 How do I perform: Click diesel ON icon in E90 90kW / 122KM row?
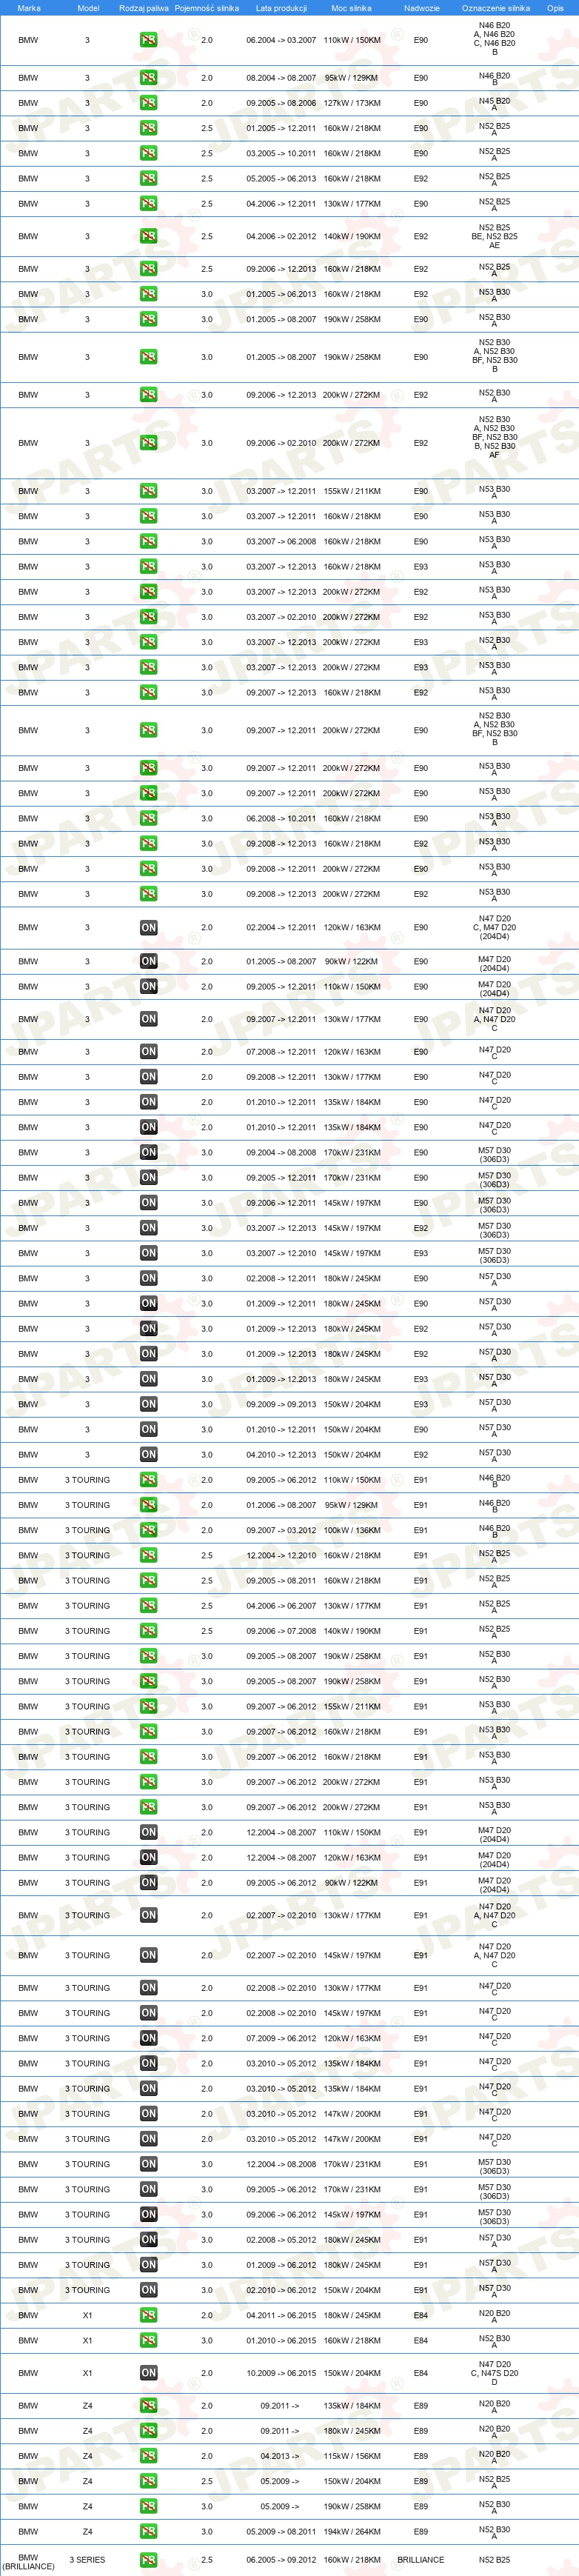point(148,961)
